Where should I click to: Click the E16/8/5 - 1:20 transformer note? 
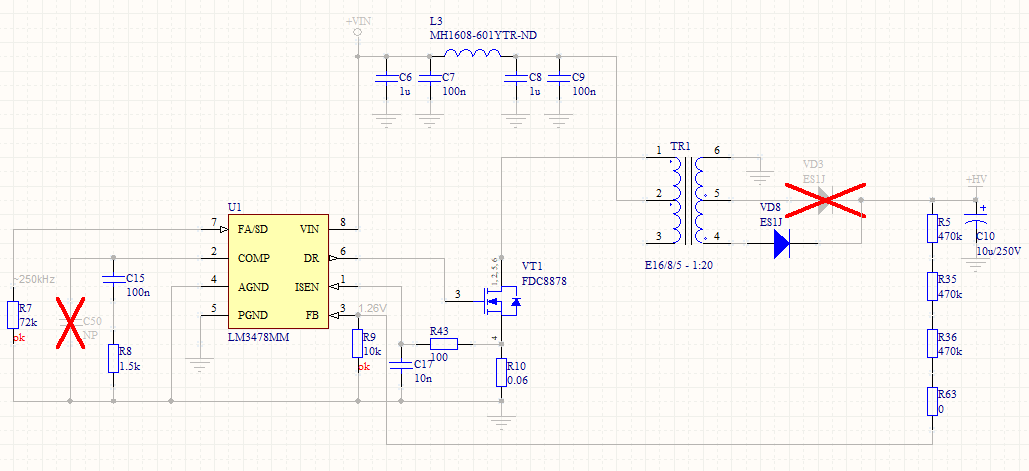[x=679, y=265]
